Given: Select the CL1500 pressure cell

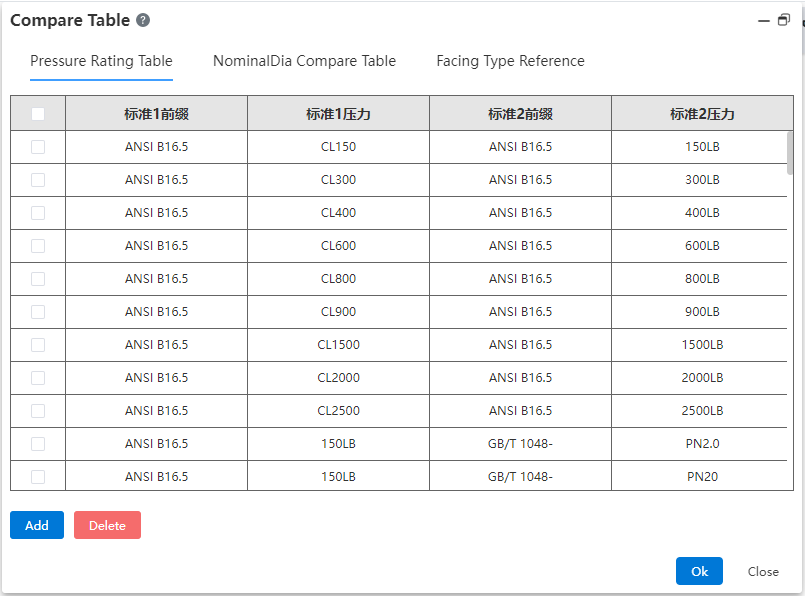Looking at the screenshot, I should 338,345.
